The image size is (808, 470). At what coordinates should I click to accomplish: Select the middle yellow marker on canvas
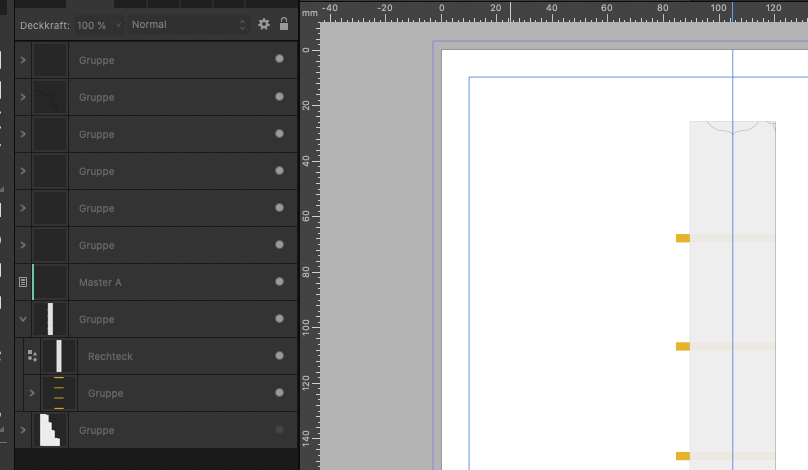pos(683,346)
